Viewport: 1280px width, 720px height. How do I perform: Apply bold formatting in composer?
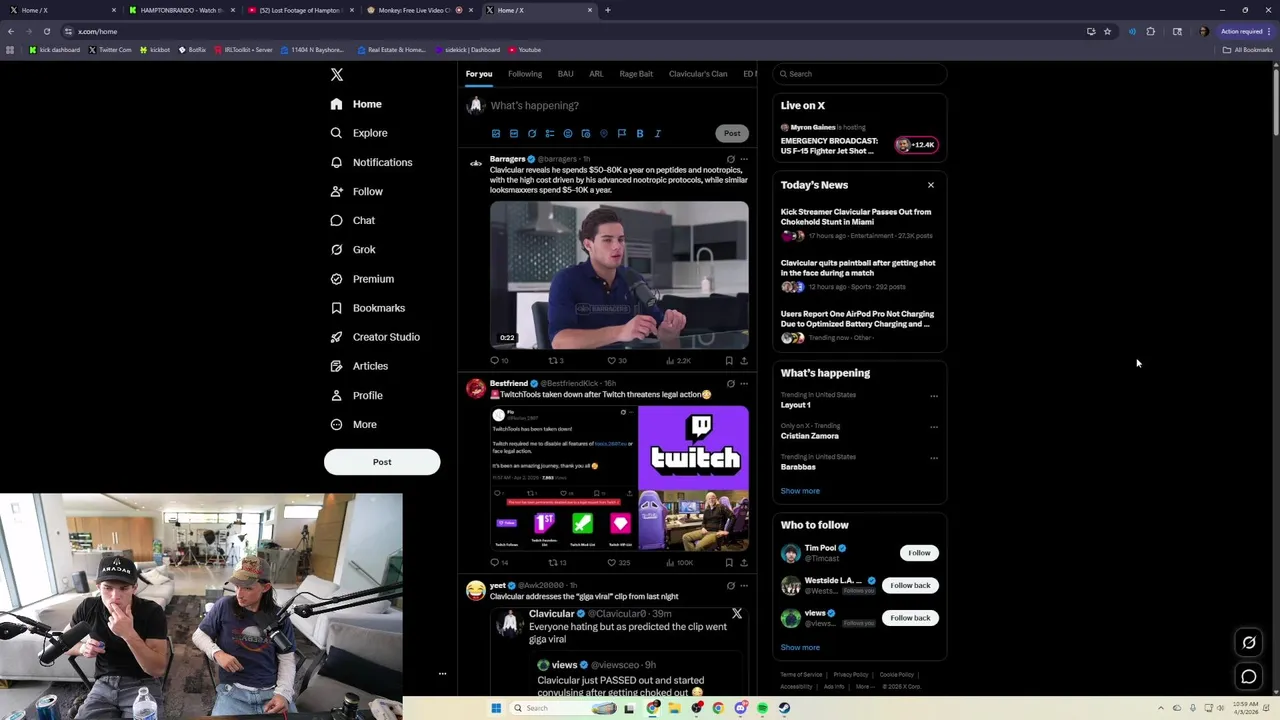640,133
